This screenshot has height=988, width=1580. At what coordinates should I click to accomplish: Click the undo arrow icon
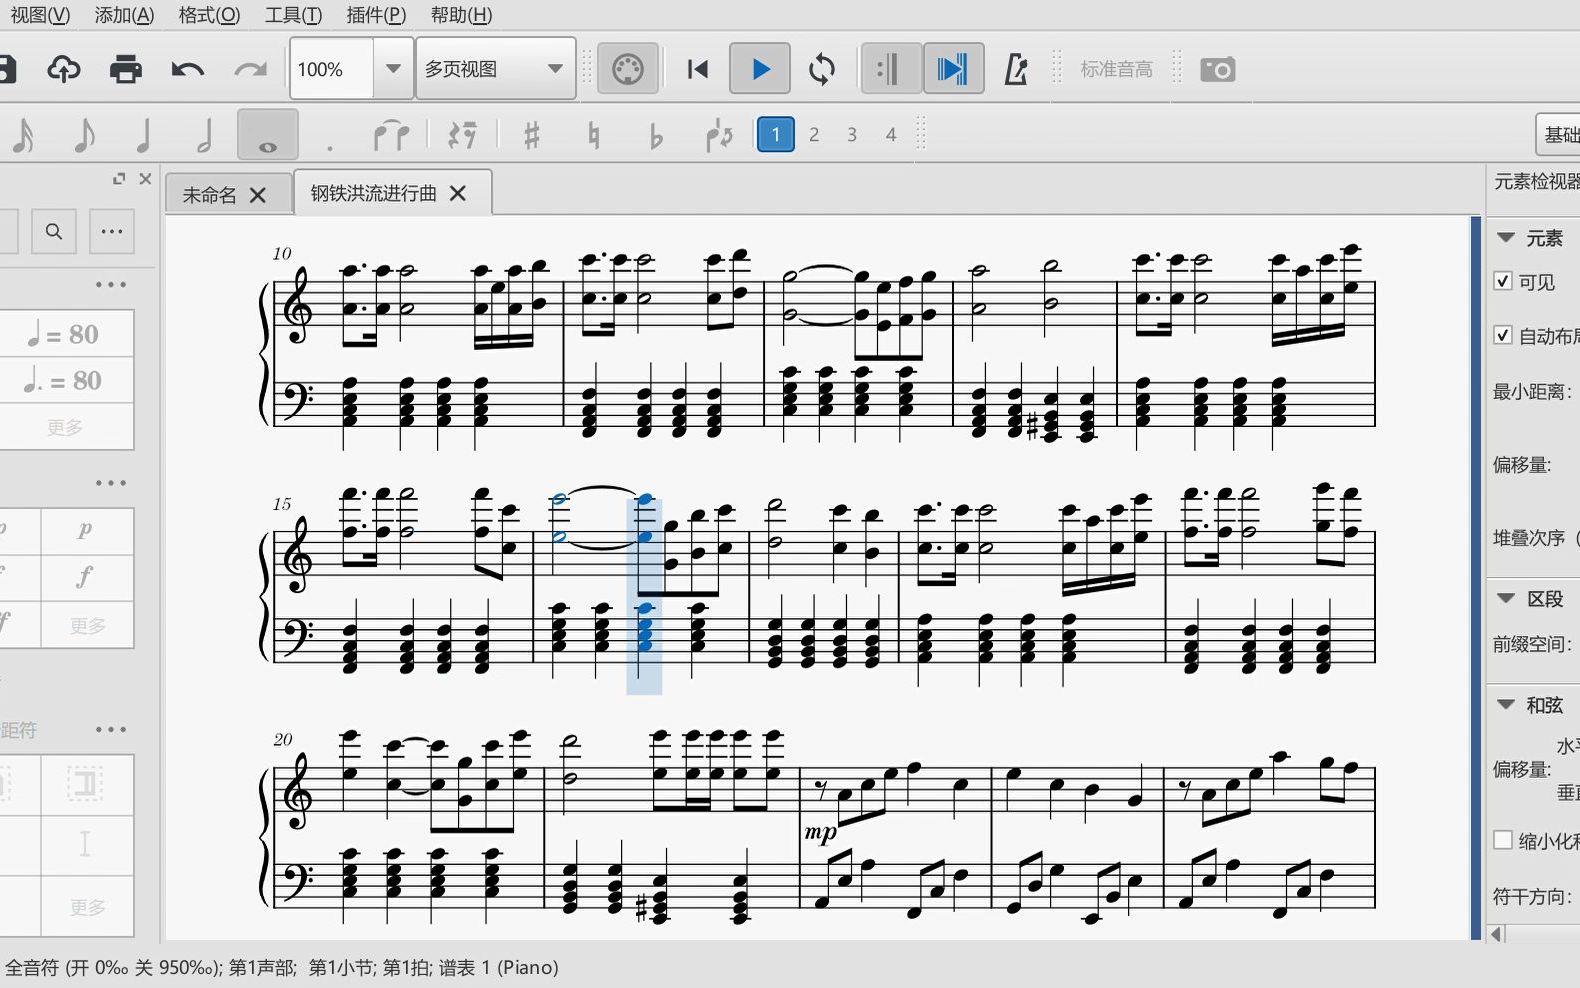(x=187, y=69)
